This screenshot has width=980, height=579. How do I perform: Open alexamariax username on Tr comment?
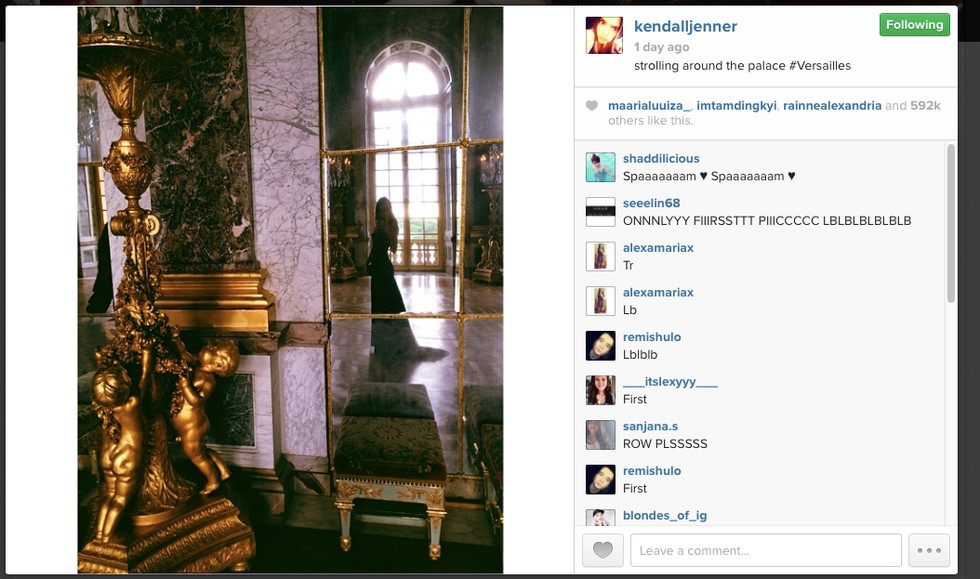[x=658, y=248]
